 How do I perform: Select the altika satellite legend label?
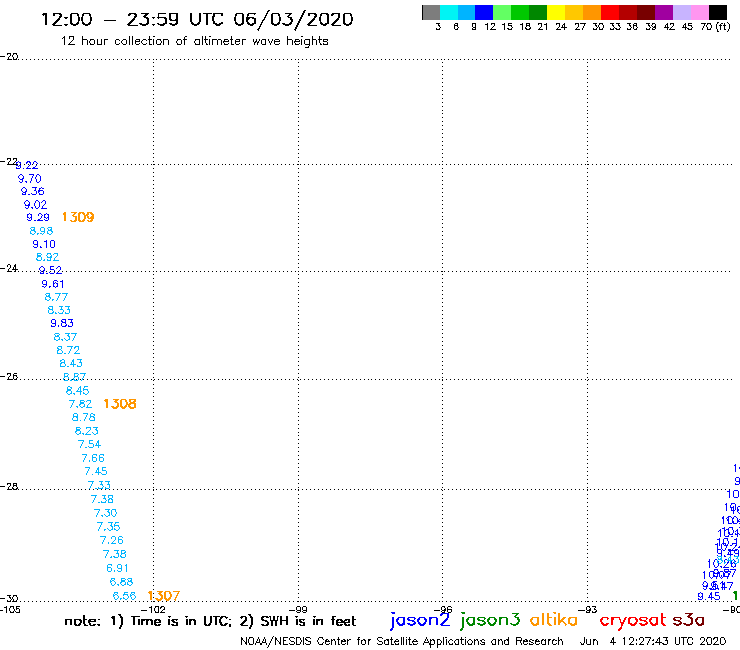coord(553,619)
